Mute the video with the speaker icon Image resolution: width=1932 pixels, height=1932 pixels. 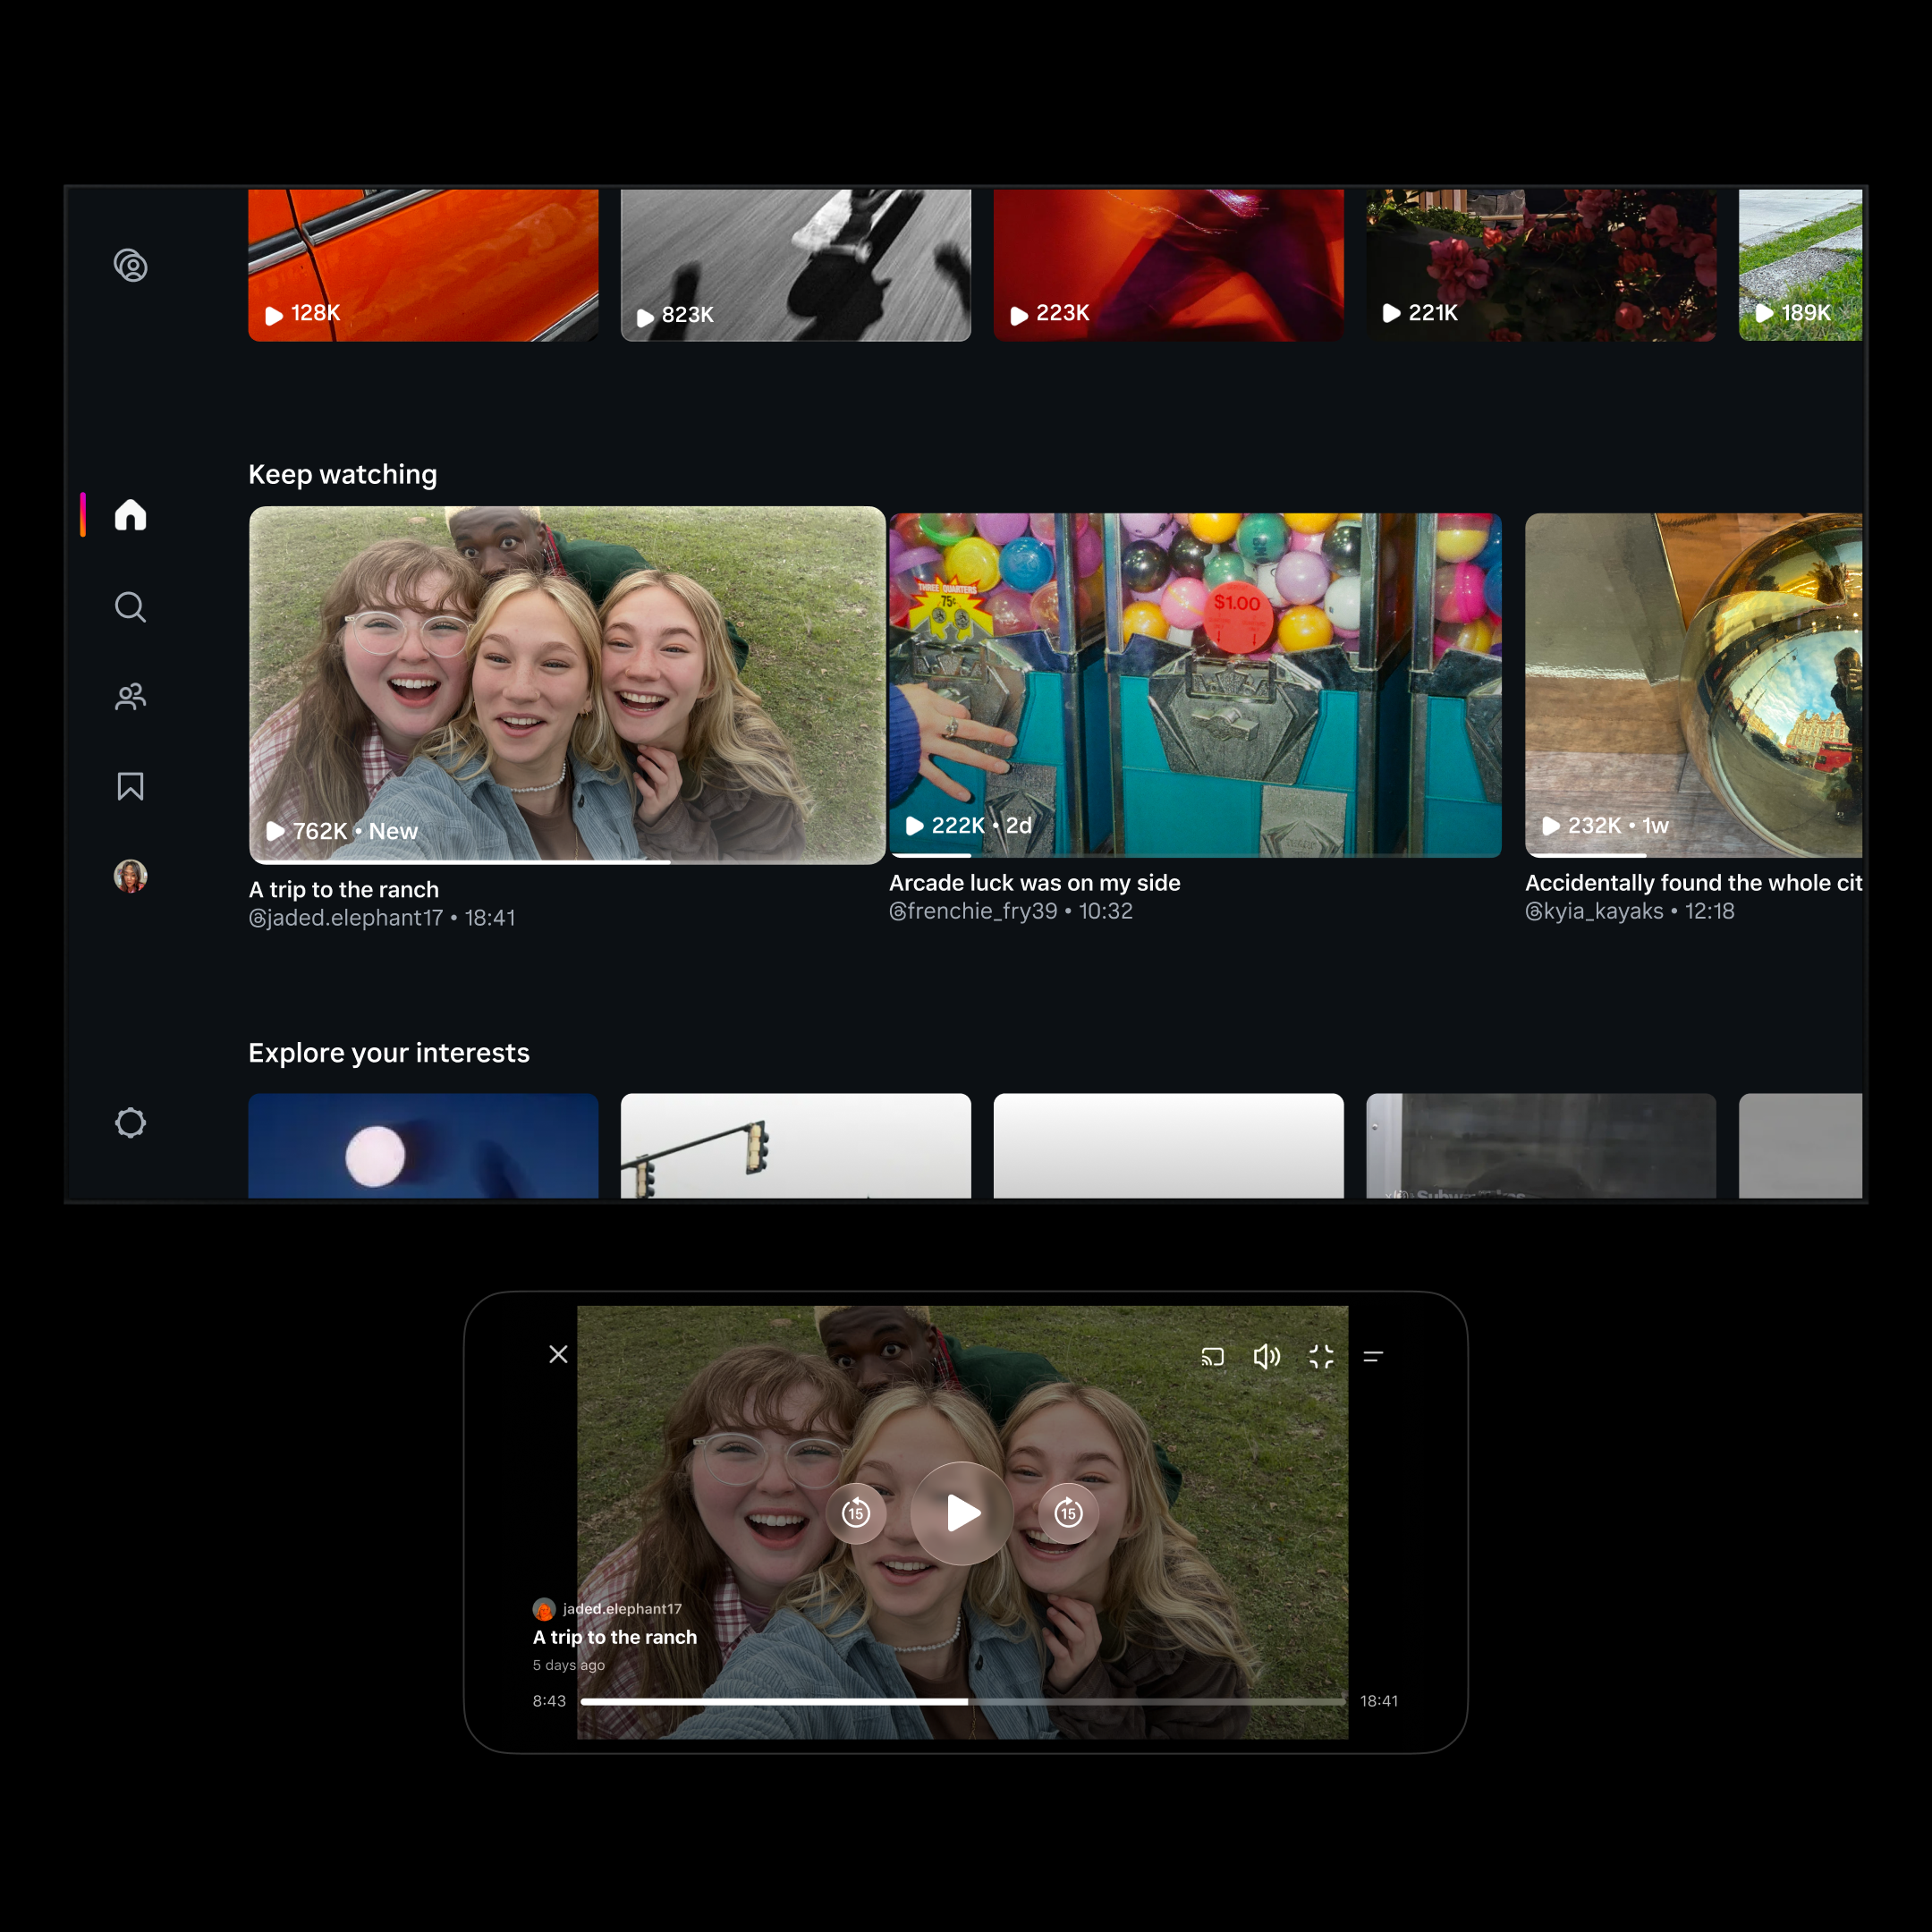pyautogui.click(x=1266, y=1357)
